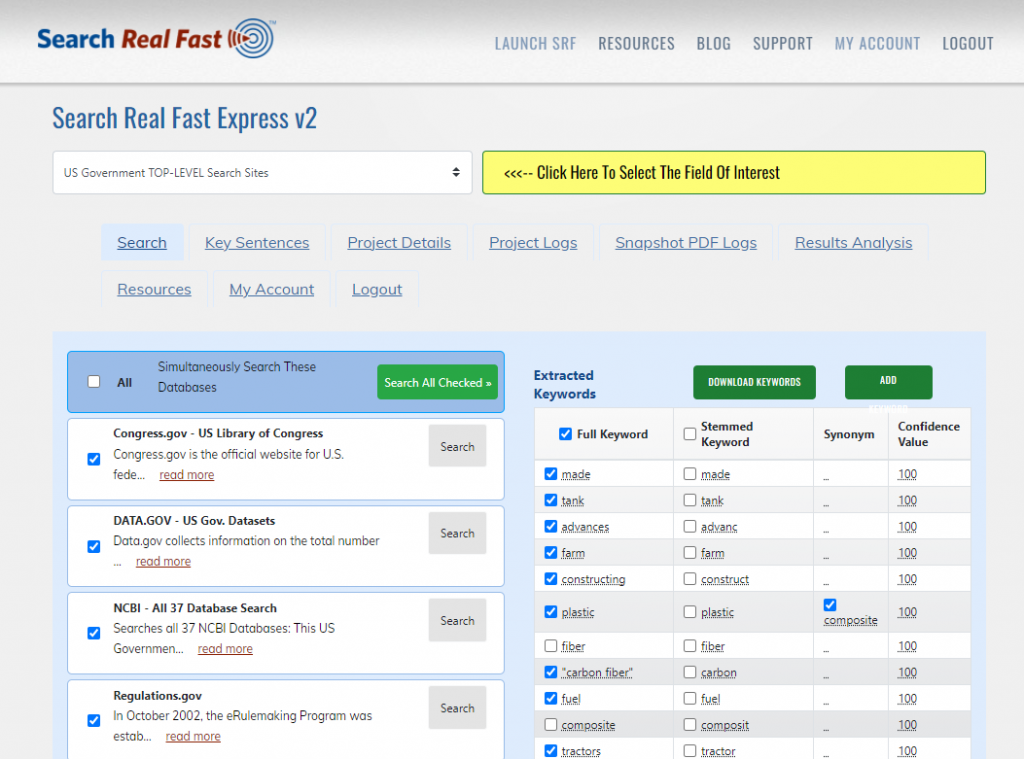The width and height of the screenshot is (1024, 759).
Task: Click the Logout tab
Action: coord(377,289)
